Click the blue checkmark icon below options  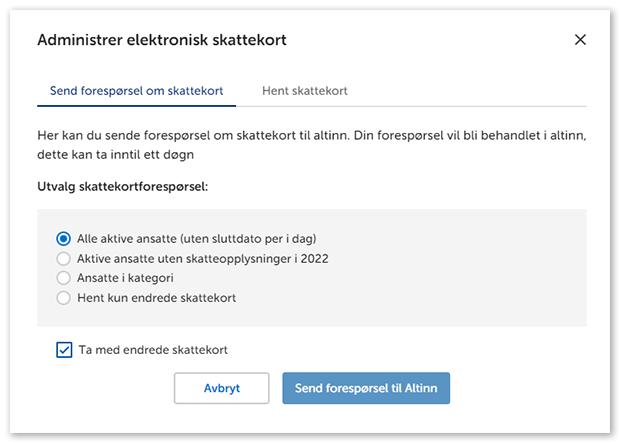point(64,350)
